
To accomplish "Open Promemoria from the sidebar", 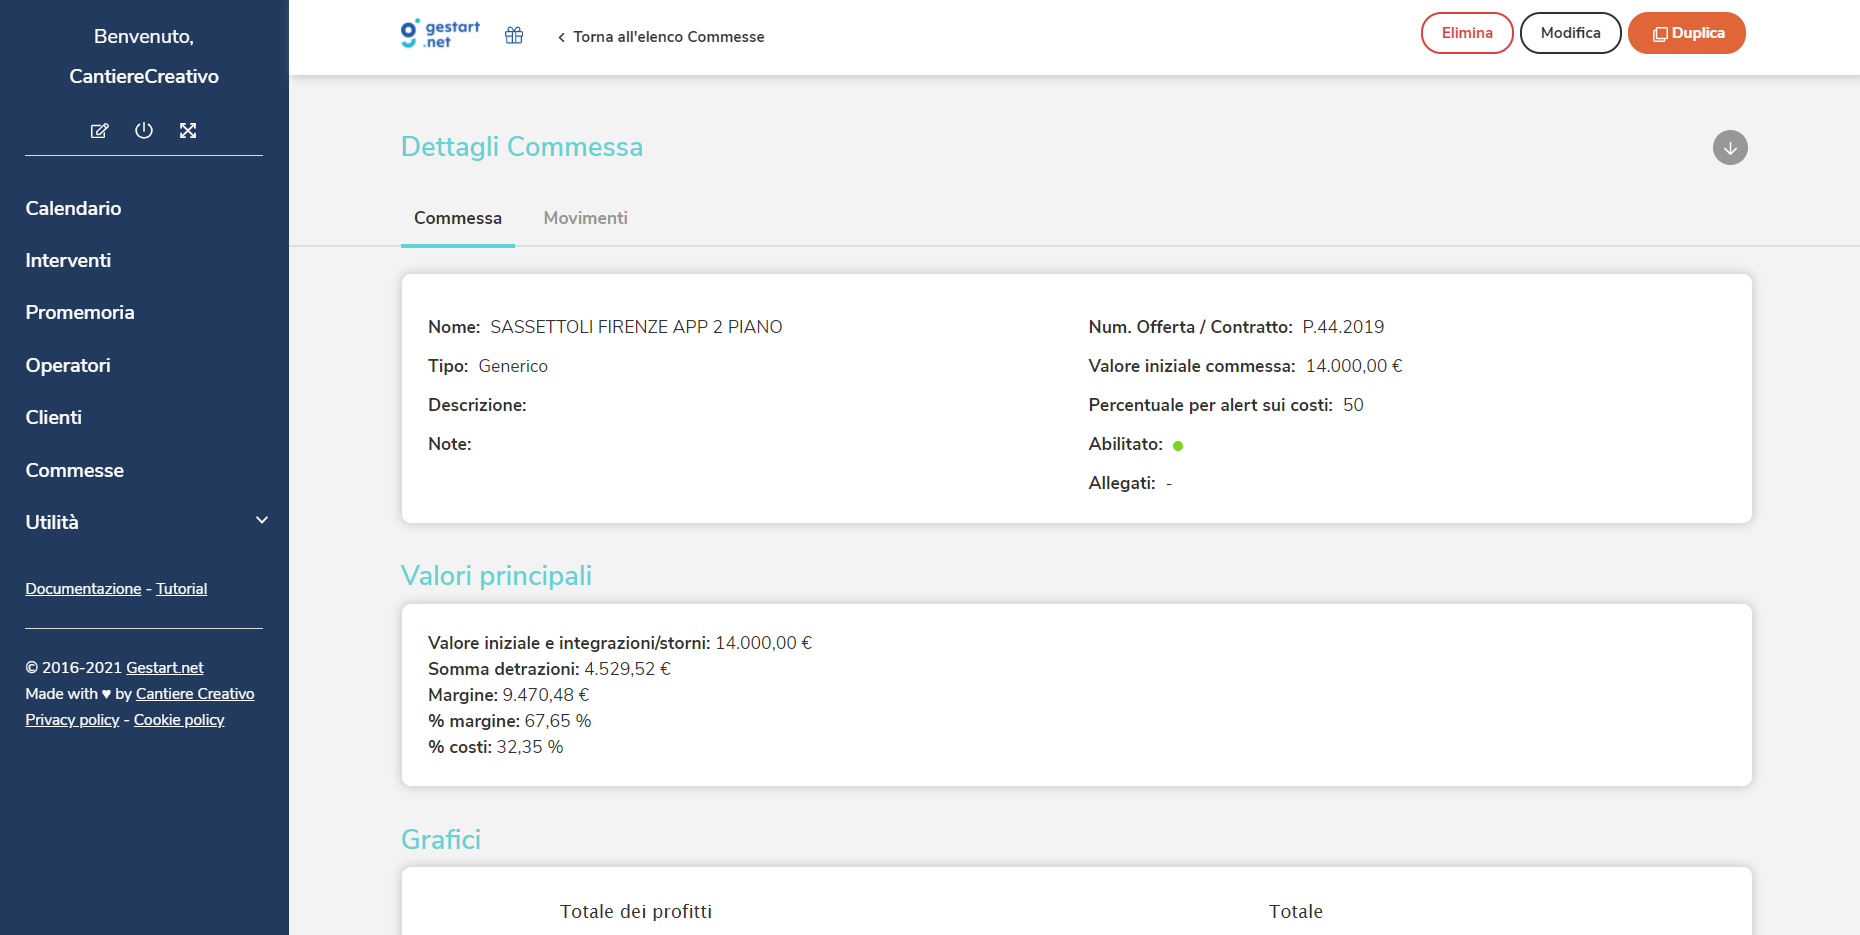I will [80, 312].
